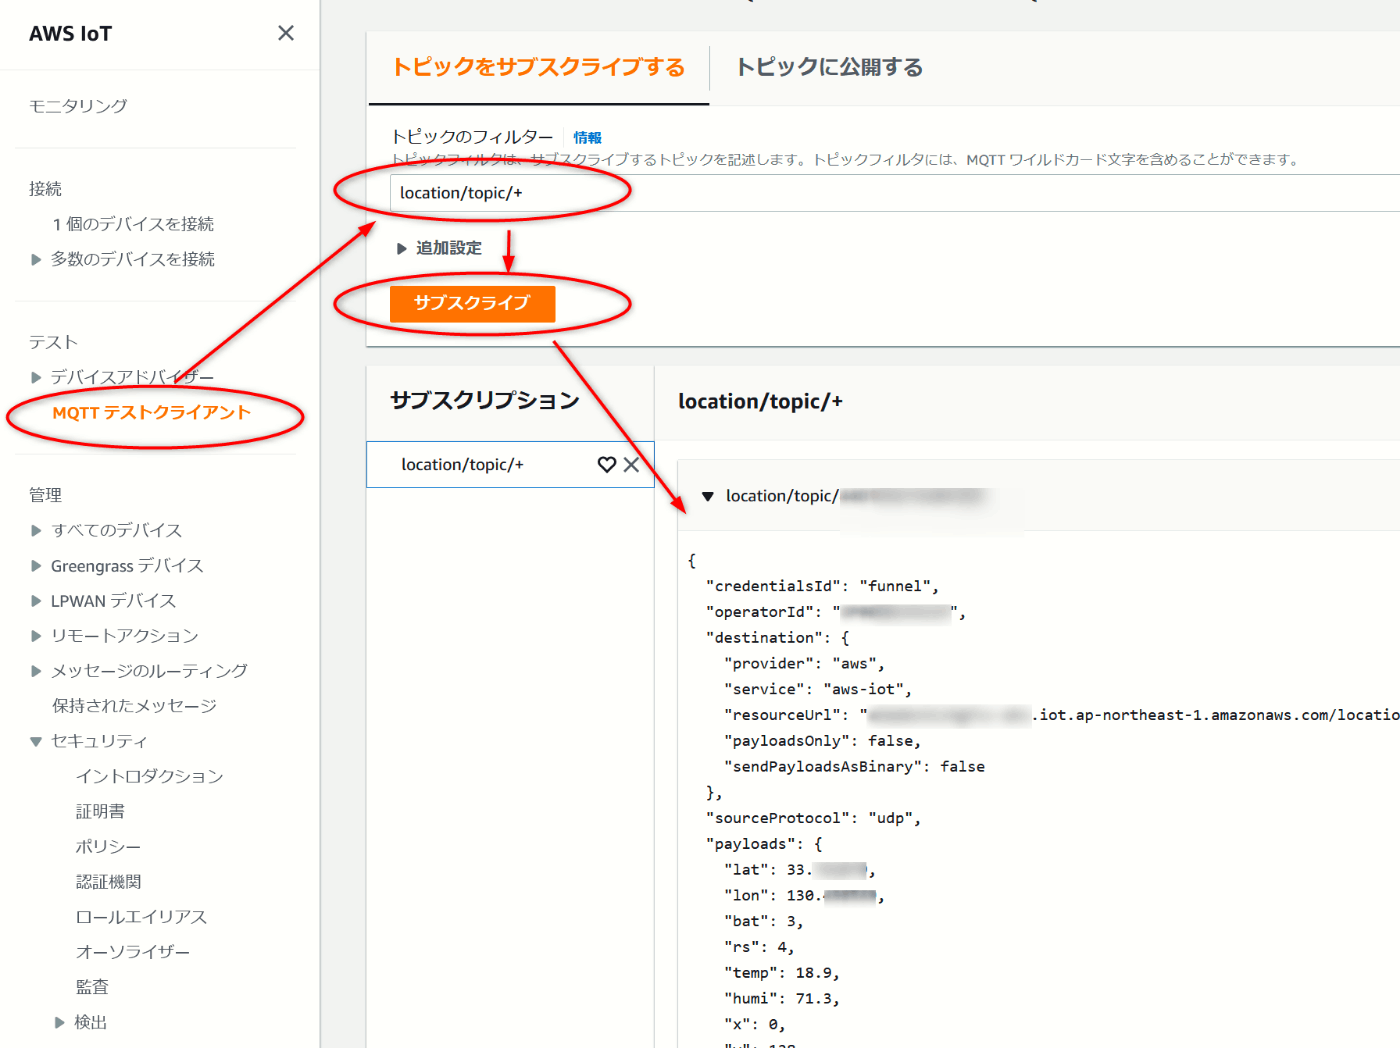The width and height of the screenshot is (1400, 1048).
Task: Open 認証機関 page
Action: 108,882
